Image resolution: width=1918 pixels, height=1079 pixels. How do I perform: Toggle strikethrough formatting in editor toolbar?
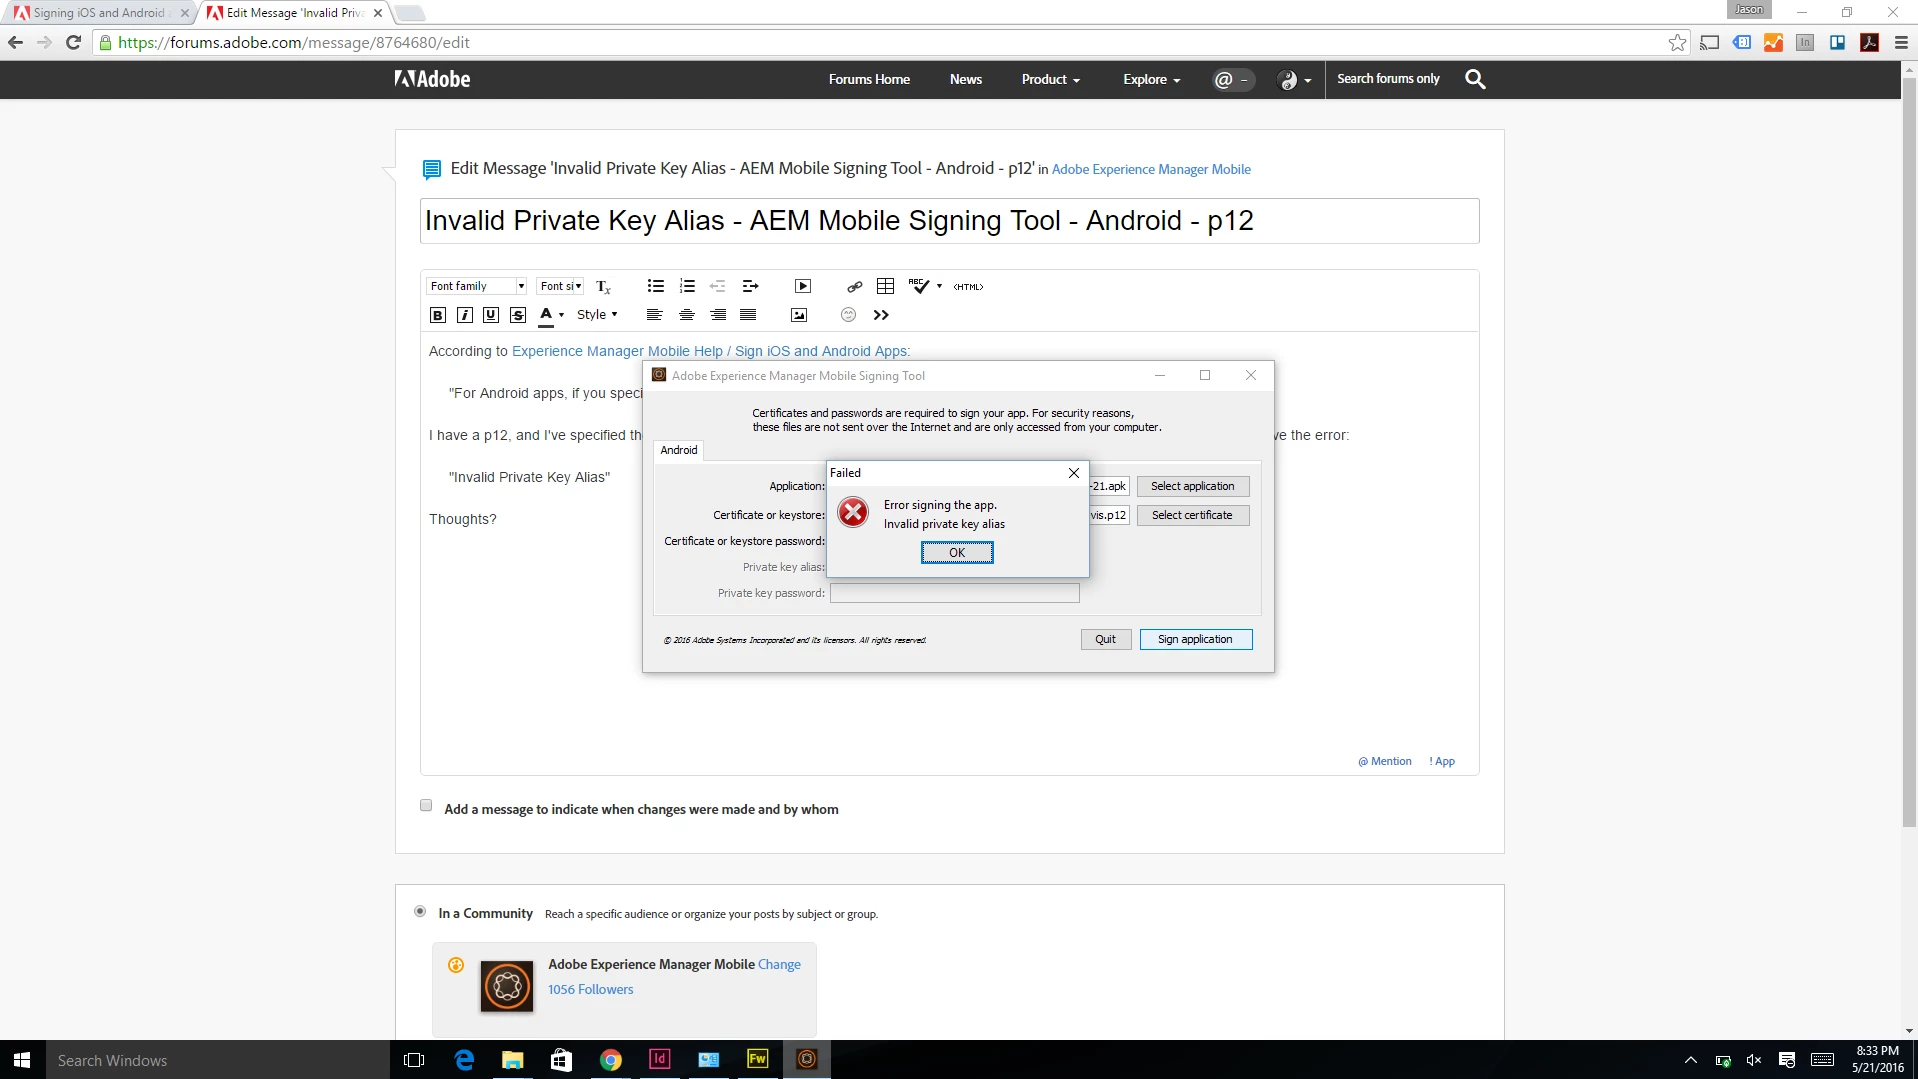click(518, 315)
